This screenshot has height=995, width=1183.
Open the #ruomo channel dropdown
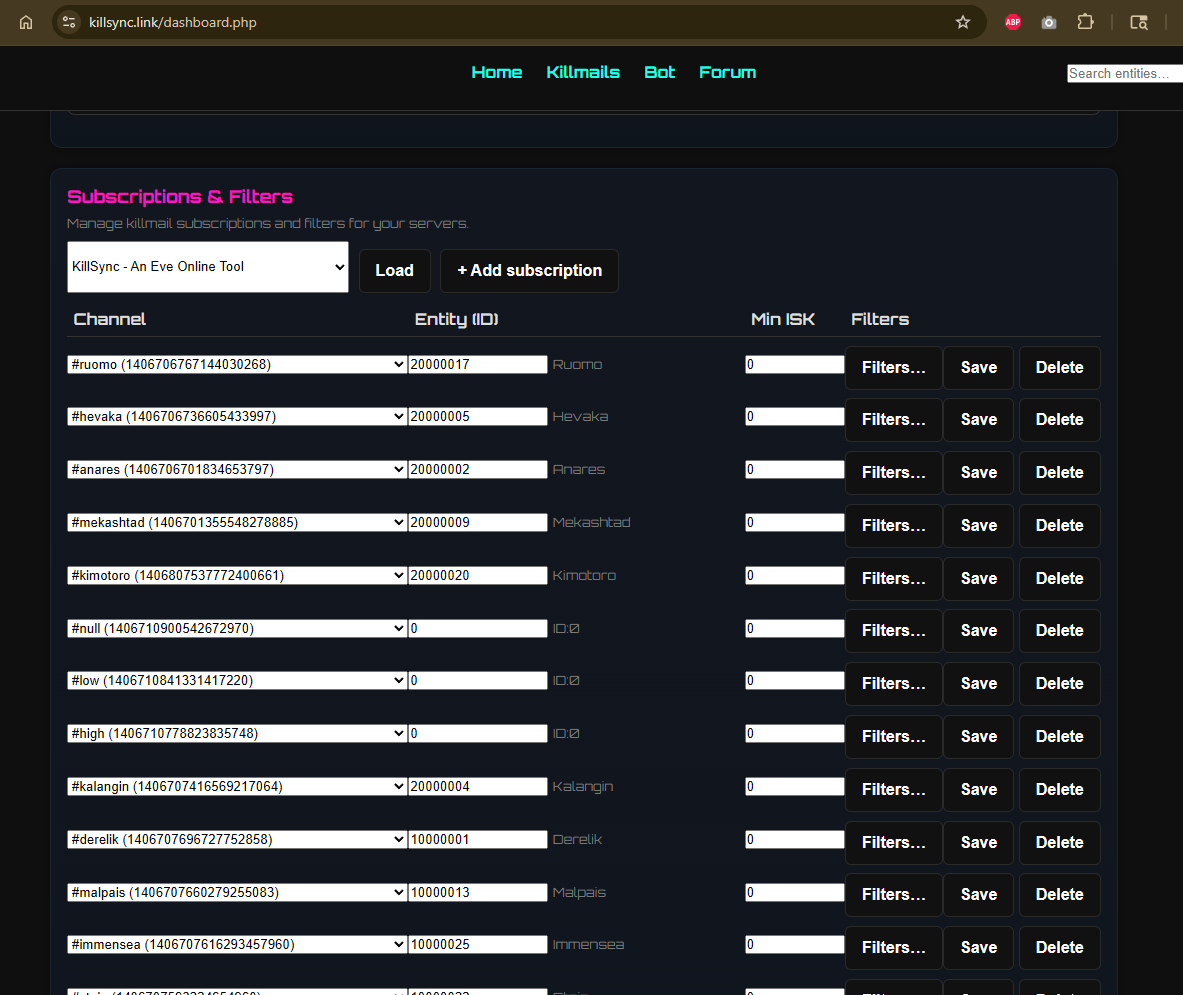point(237,365)
